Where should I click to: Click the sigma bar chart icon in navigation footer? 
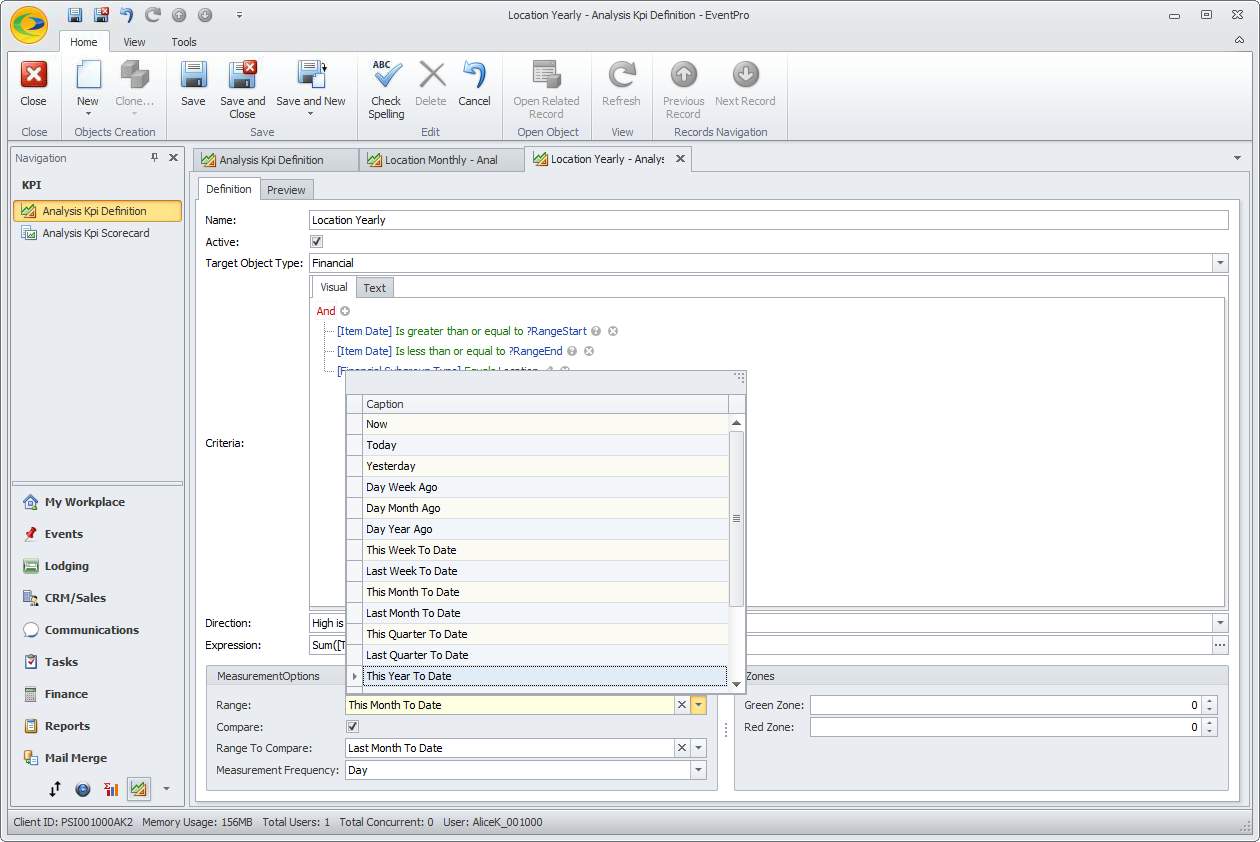[x=111, y=789]
